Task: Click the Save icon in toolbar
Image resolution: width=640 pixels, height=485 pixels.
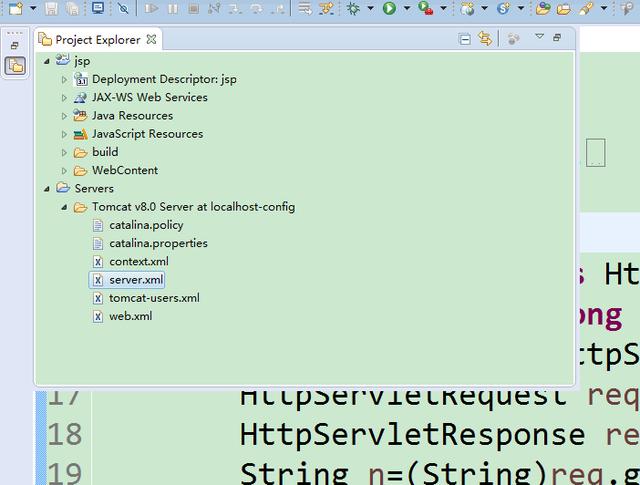Action: click(x=51, y=8)
